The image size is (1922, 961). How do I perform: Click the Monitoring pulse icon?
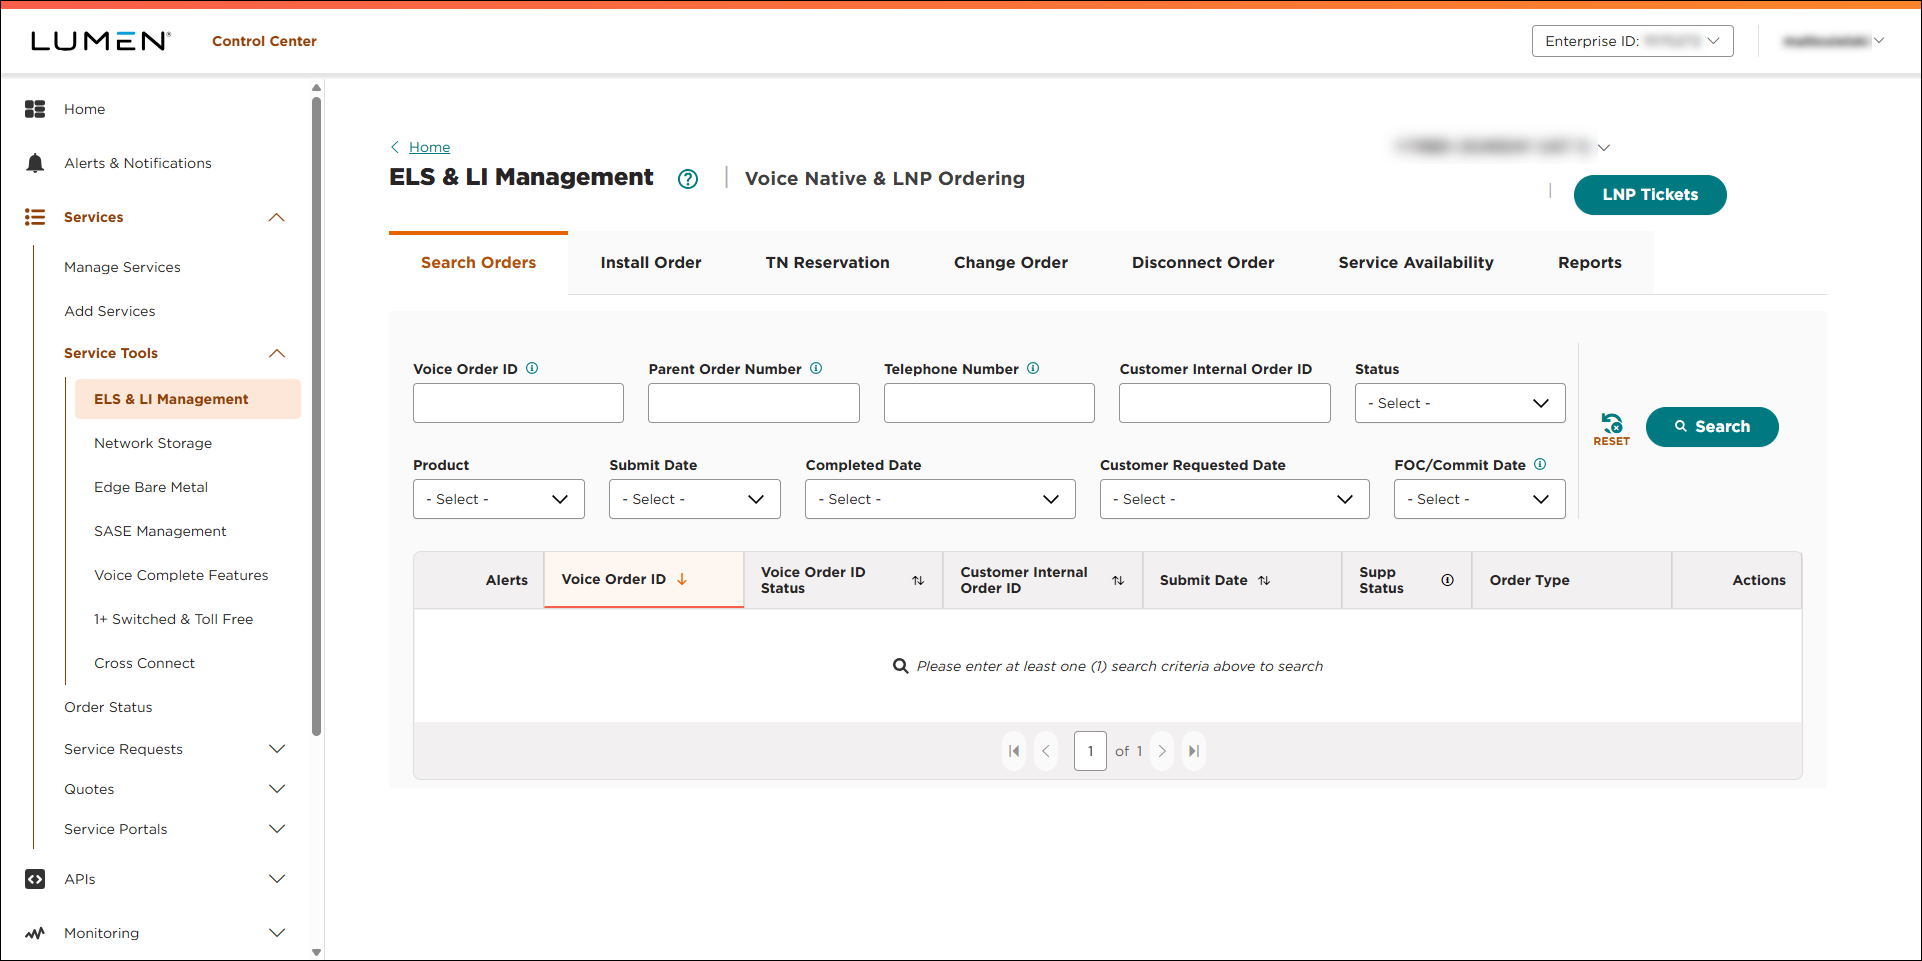coord(35,933)
